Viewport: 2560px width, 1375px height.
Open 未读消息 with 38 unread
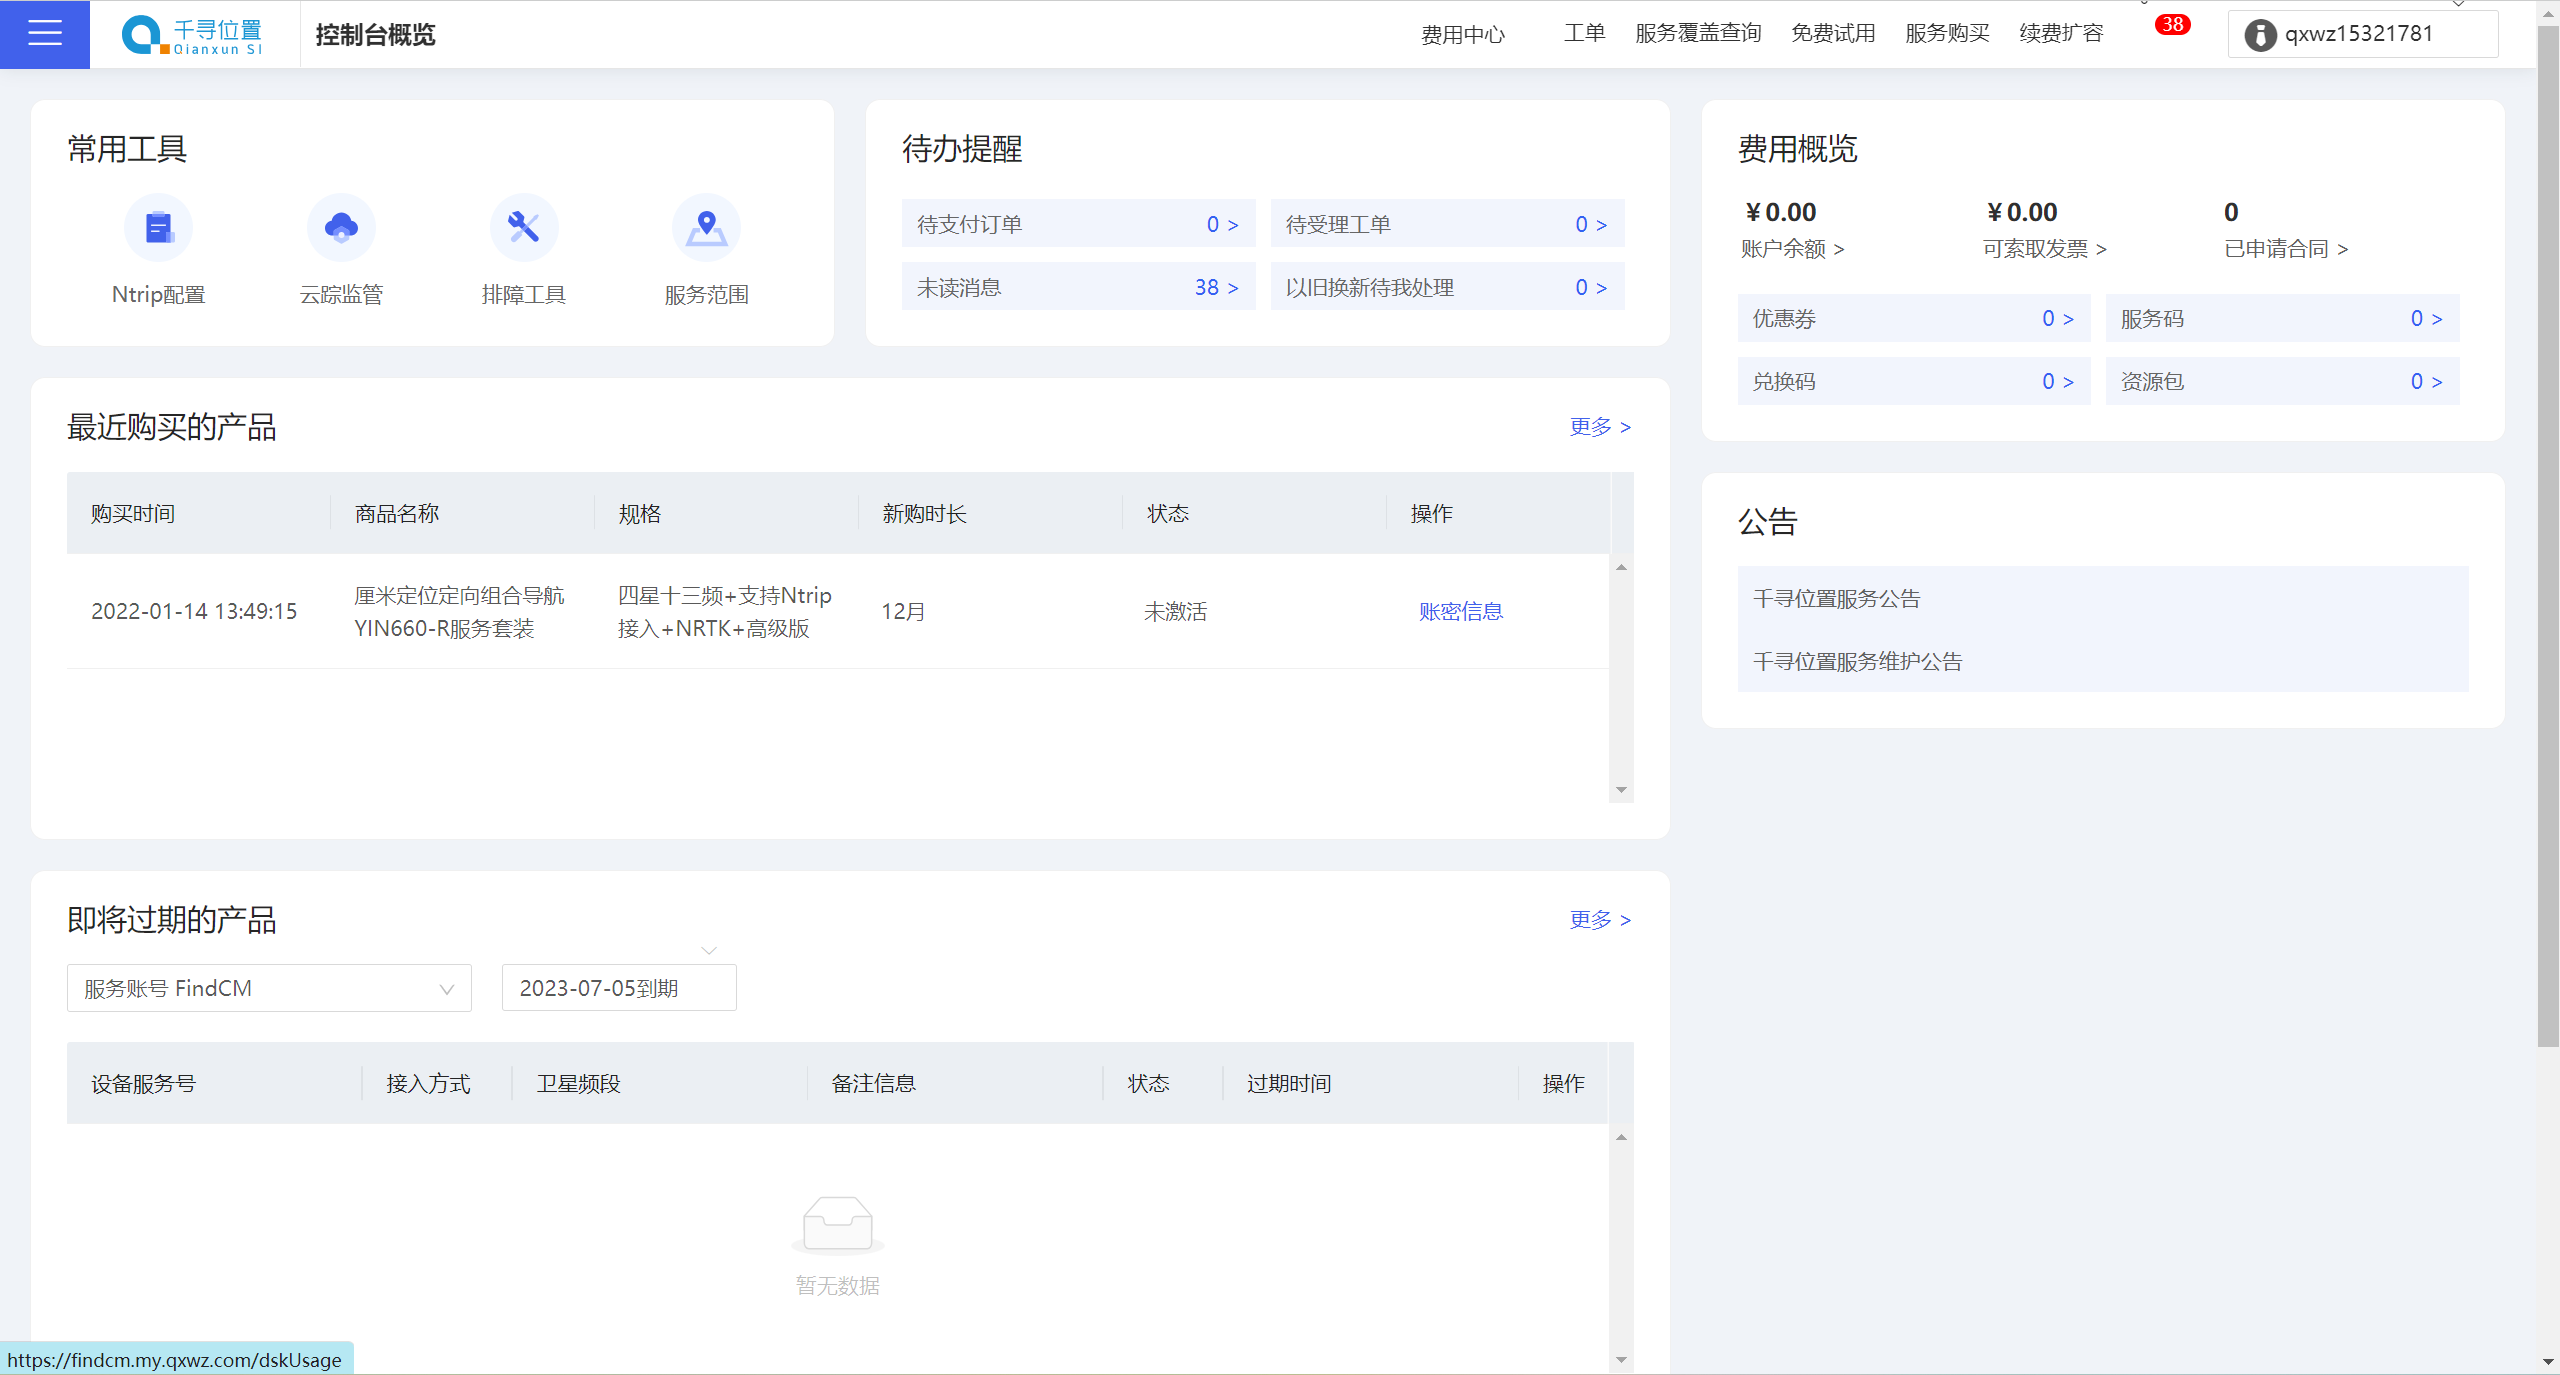click(1078, 287)
